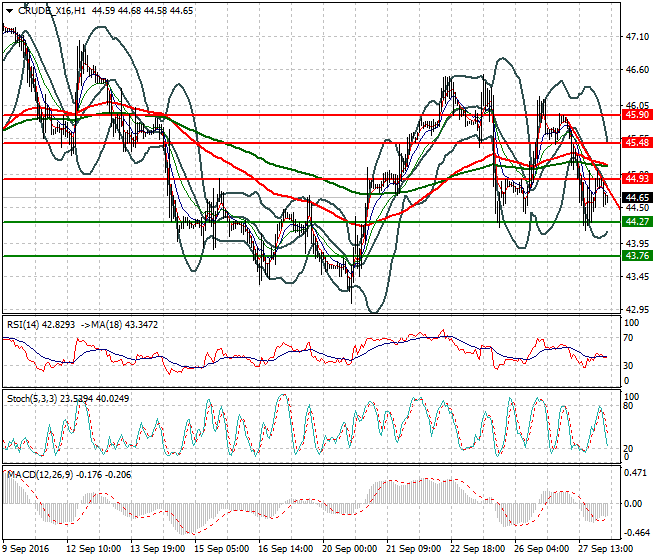660x560 pixels.
Task: Click the Stochastic 20 level scale value
Action: click(x=628, y=449)
